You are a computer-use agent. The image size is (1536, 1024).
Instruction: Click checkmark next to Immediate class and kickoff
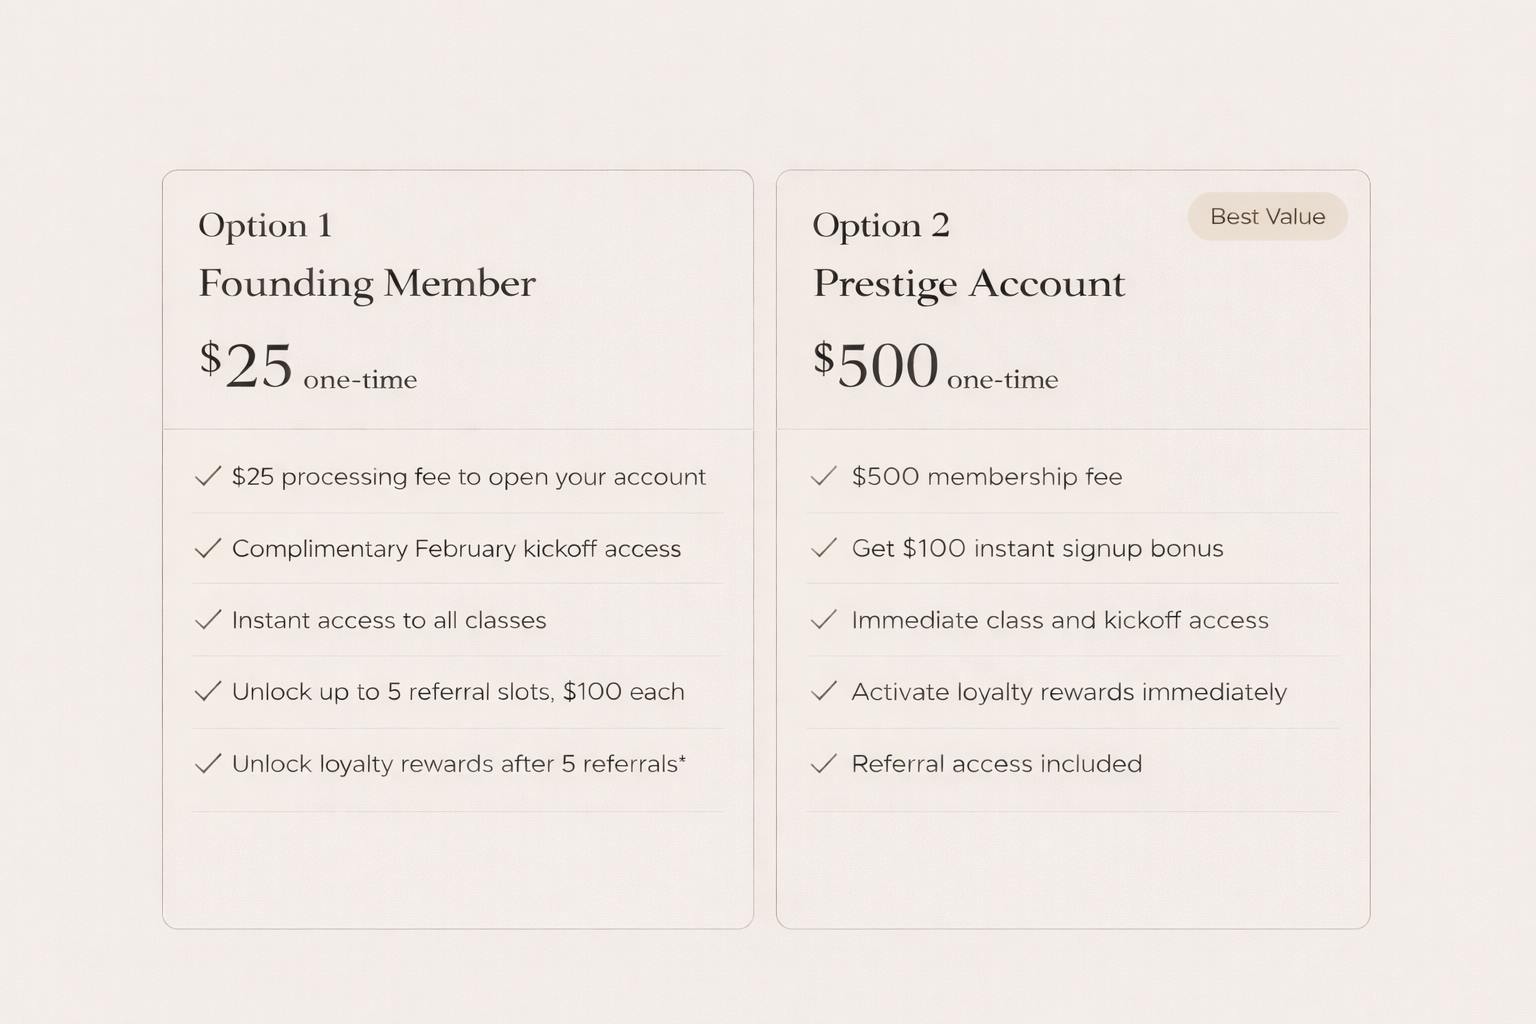[823, 620]
